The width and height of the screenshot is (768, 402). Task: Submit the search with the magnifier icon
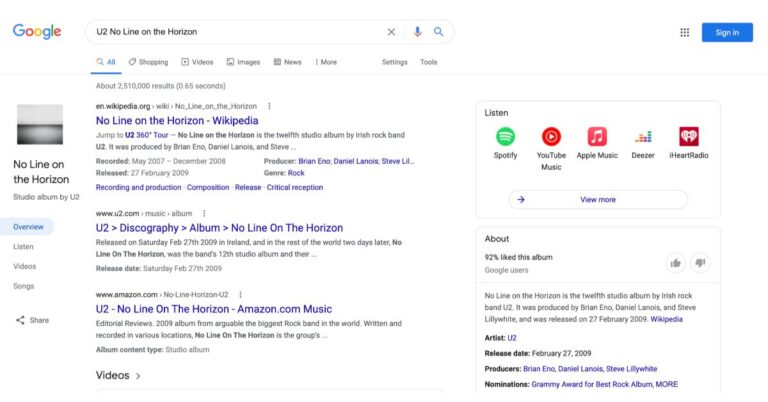[438, 32]
